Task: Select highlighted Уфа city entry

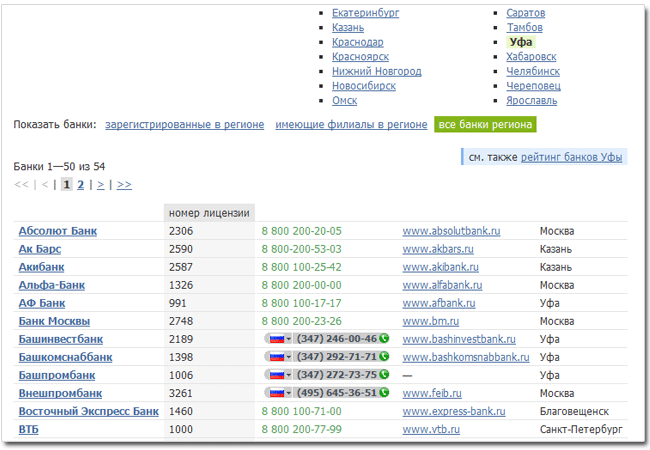Action: pos(521,42)
